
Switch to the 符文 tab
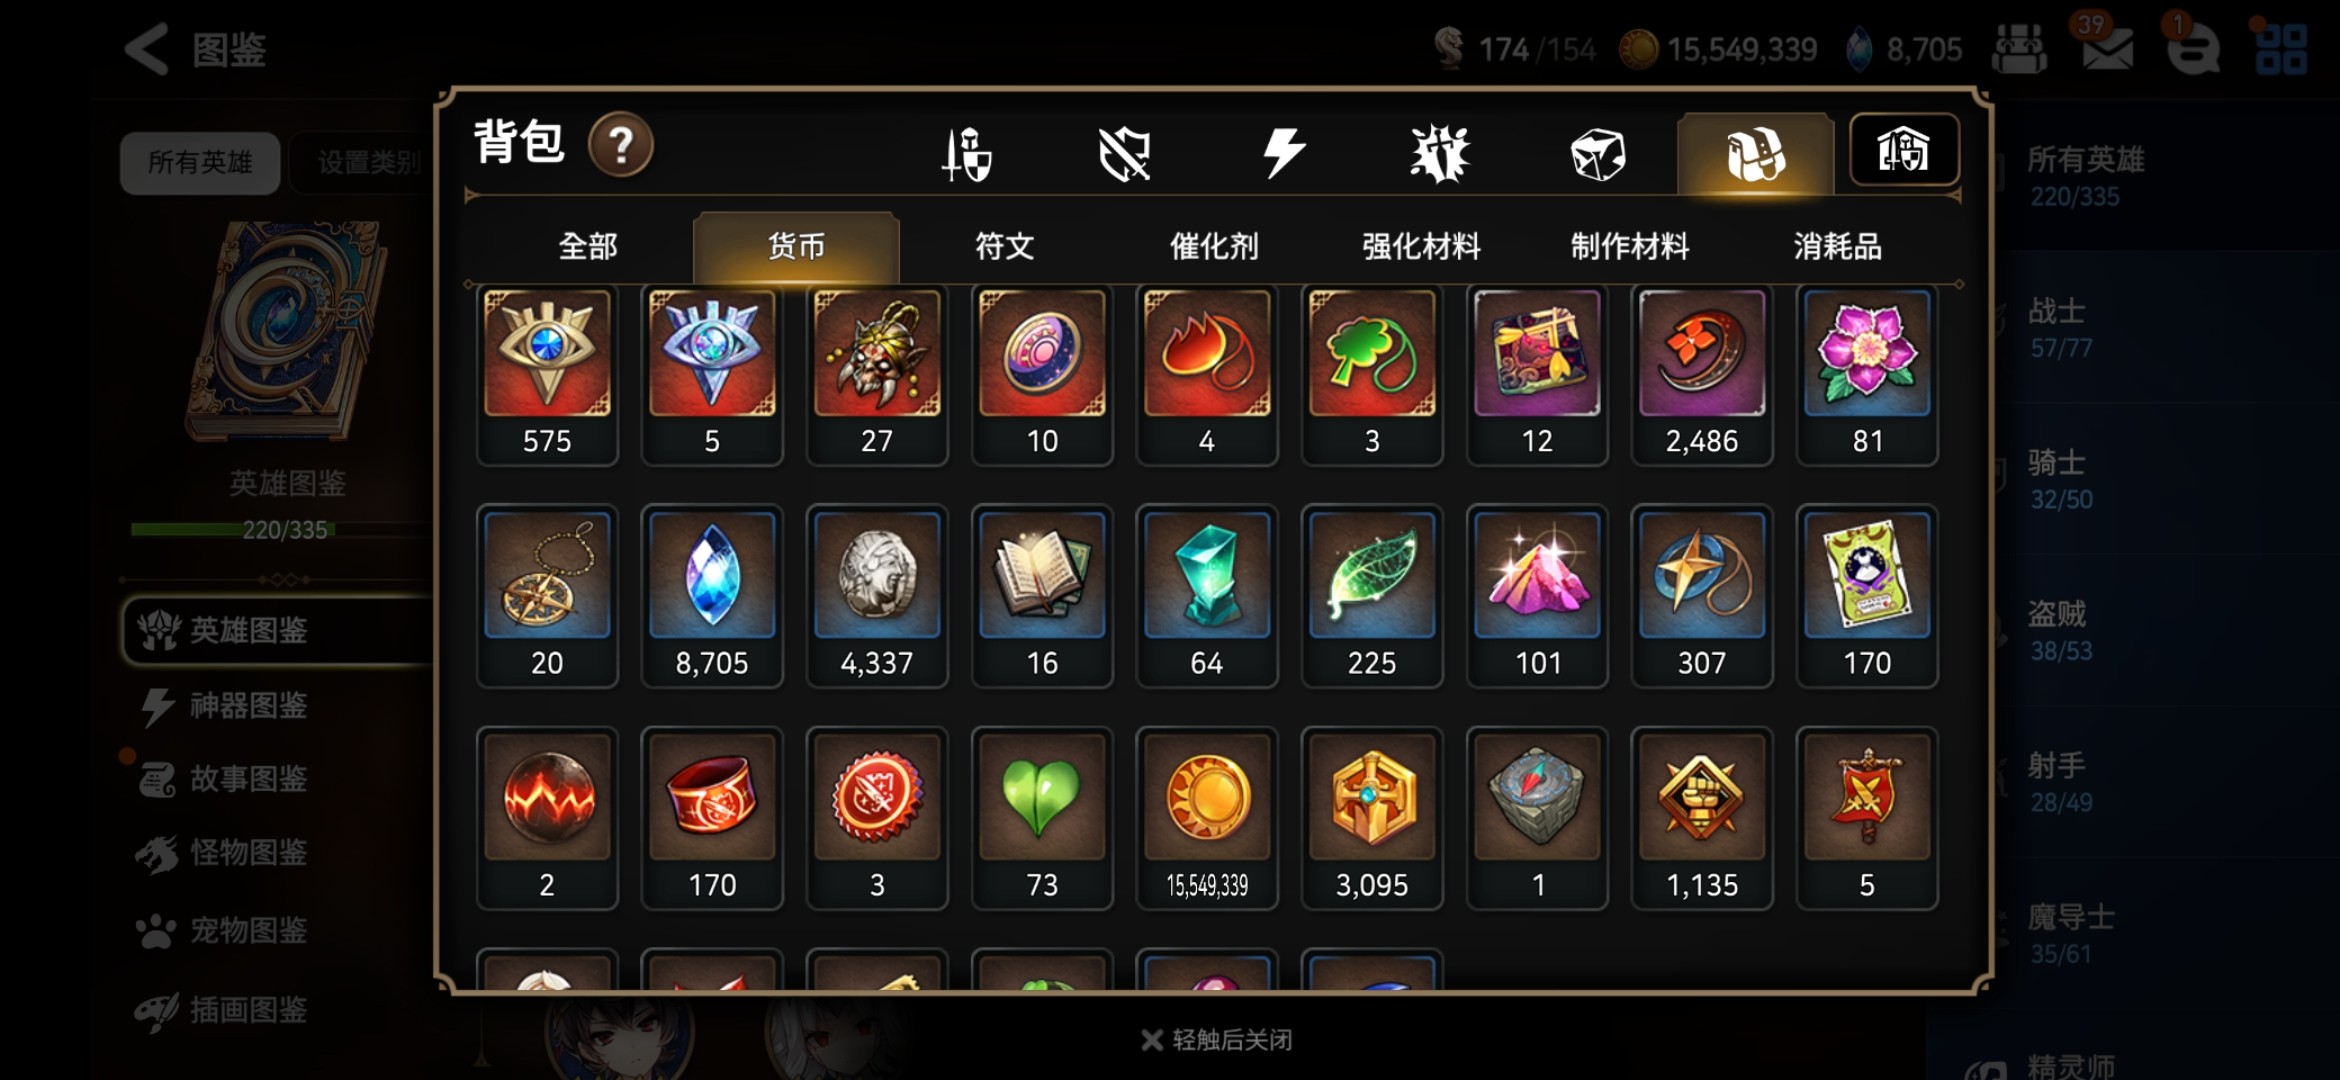click(x=1005, y=246)
